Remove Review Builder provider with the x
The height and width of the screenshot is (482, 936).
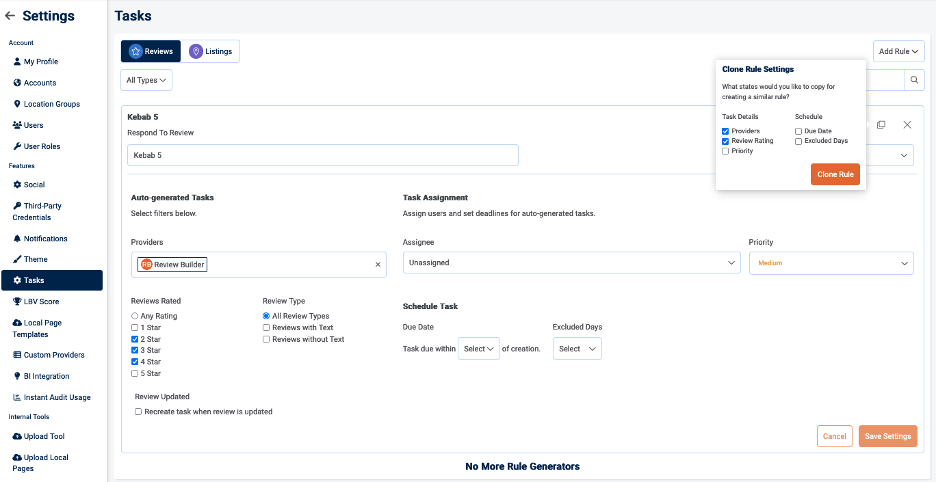click(378, 264)
